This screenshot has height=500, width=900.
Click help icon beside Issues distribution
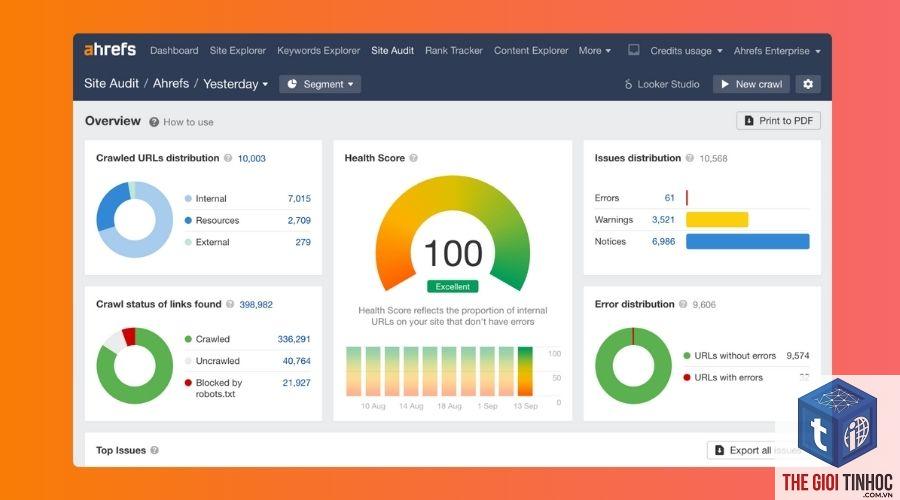(x=689, y=158)
